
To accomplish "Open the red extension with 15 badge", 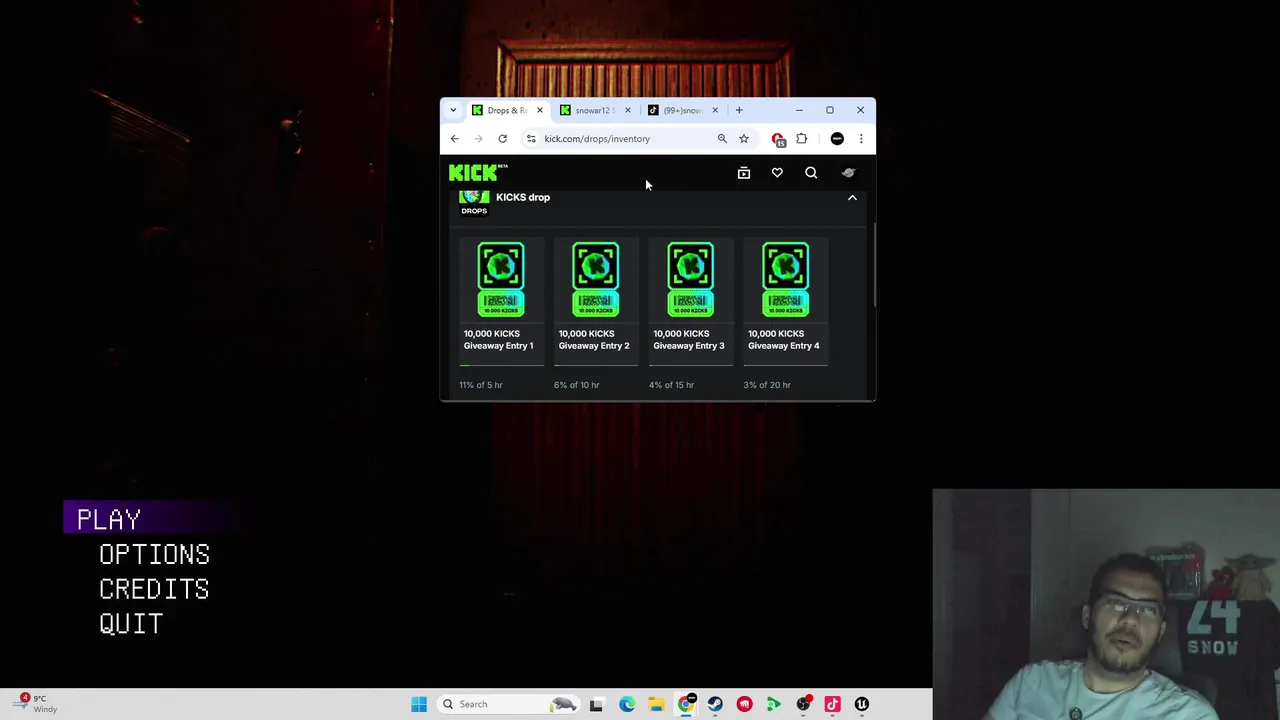I will coord(779,139).
